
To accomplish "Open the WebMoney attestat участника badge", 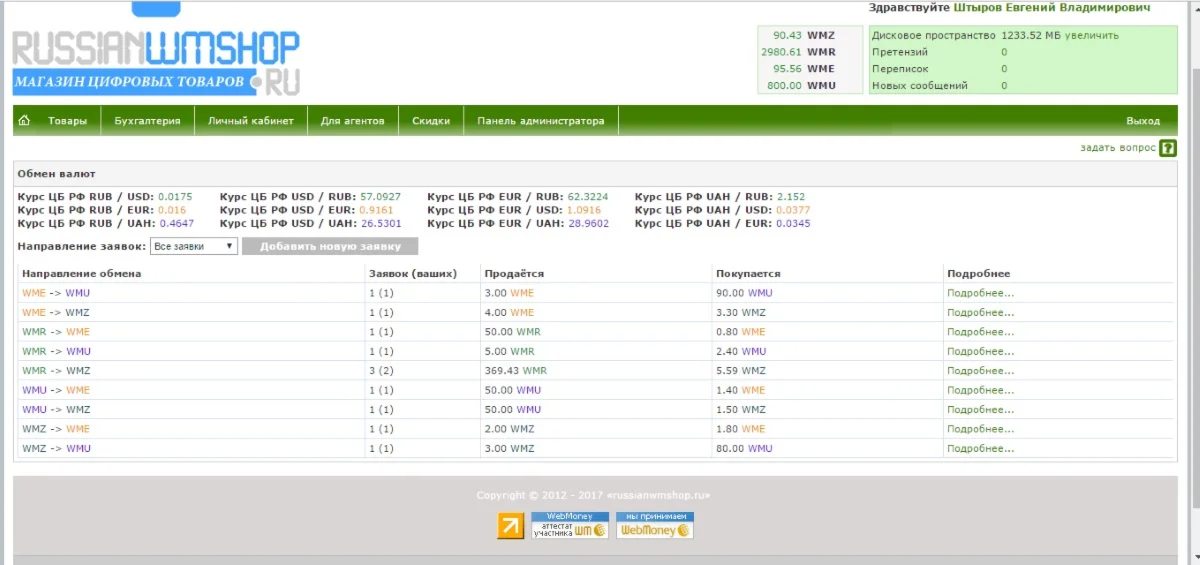I will pos(569,526).
